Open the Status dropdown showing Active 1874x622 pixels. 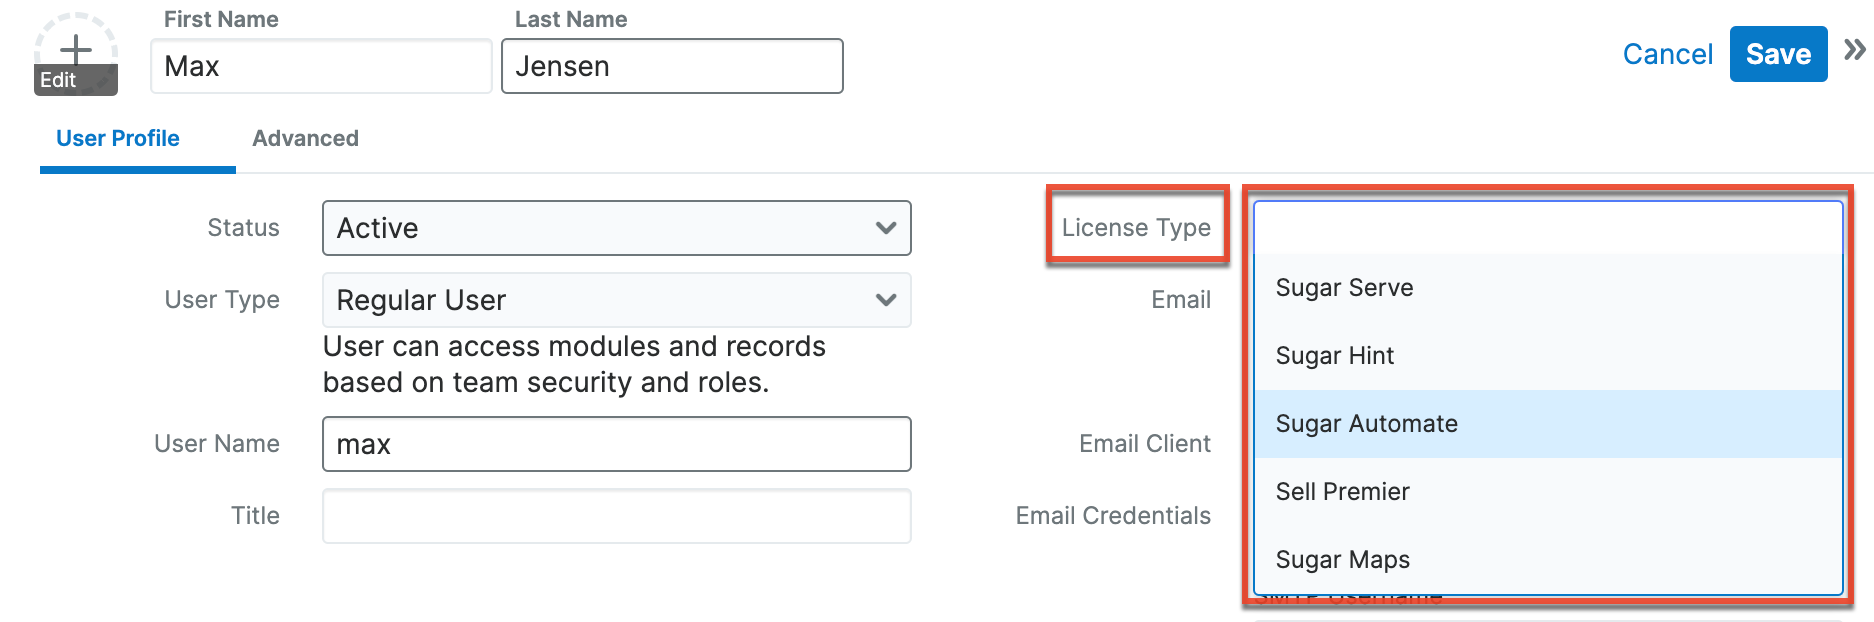[616, 228]
